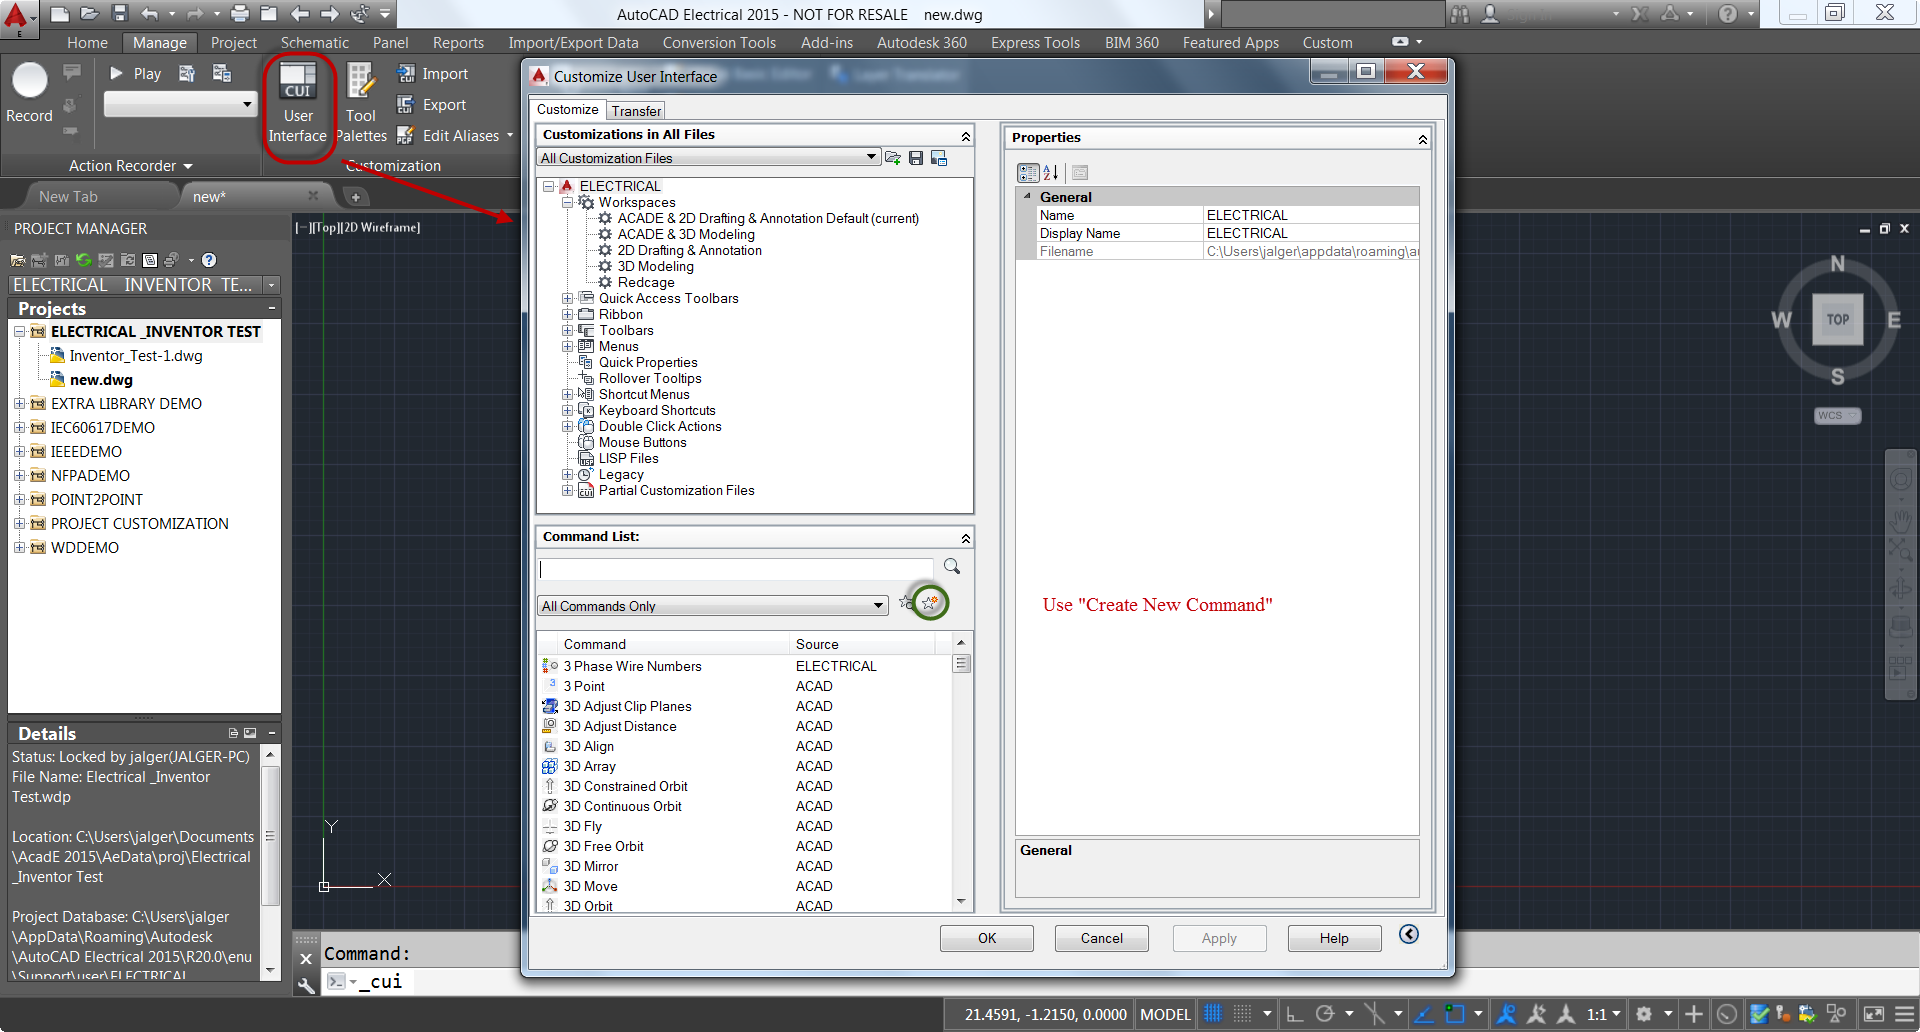Click the Record action button

pos(30,92)
